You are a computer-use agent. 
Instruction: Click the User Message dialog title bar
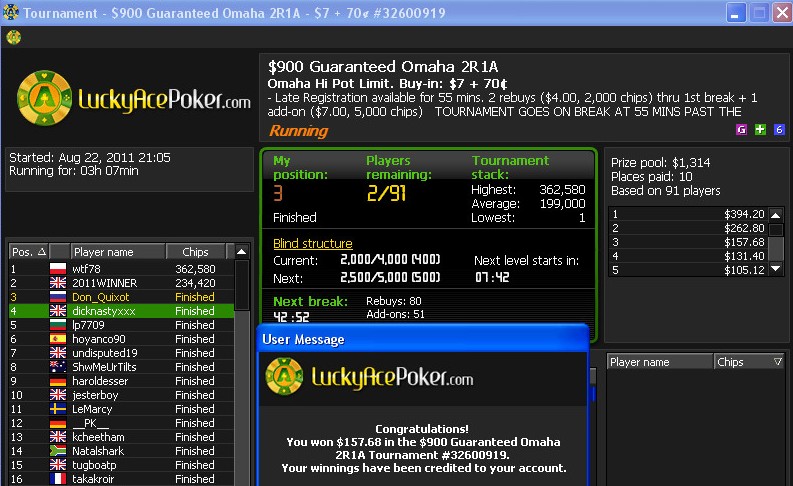[423, 339]
